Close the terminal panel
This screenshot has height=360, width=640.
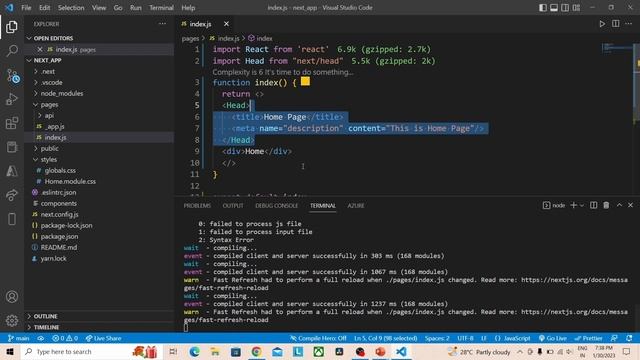click(x=630, y=205)
